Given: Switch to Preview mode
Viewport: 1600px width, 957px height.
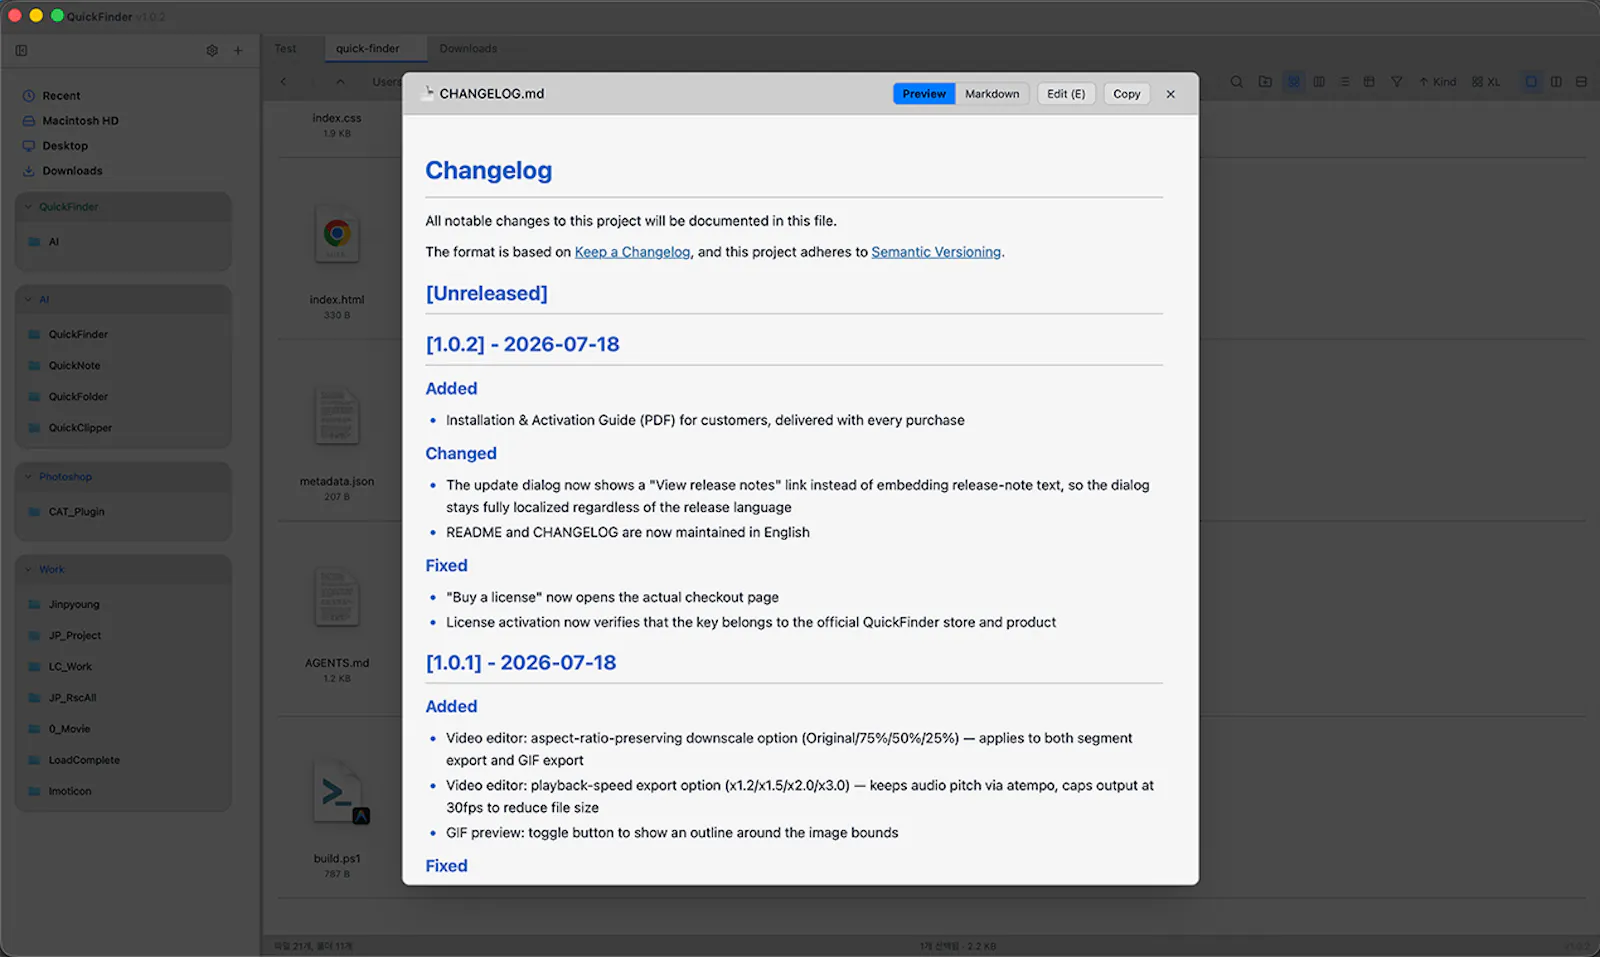Looking at the screenshot, I should [924, 94].
